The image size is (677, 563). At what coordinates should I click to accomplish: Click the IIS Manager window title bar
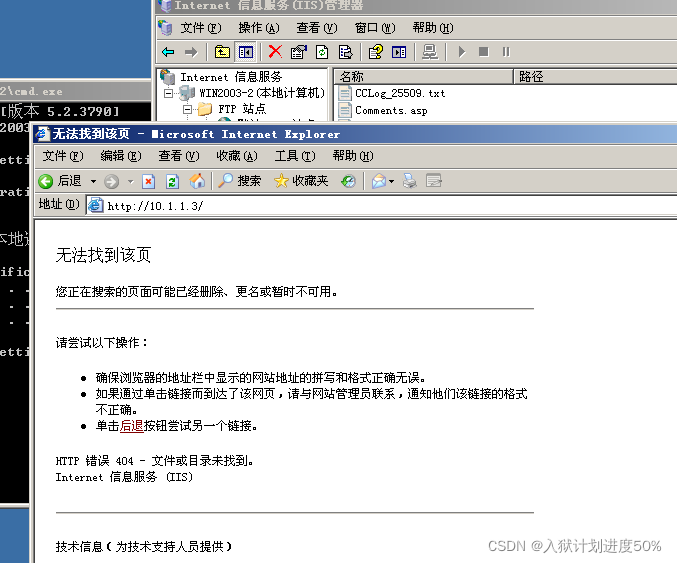[416, 6]
